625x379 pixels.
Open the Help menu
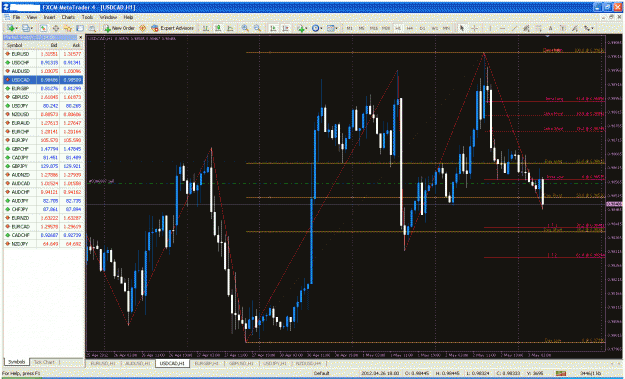pyautogui.click(x=128, y=18)
